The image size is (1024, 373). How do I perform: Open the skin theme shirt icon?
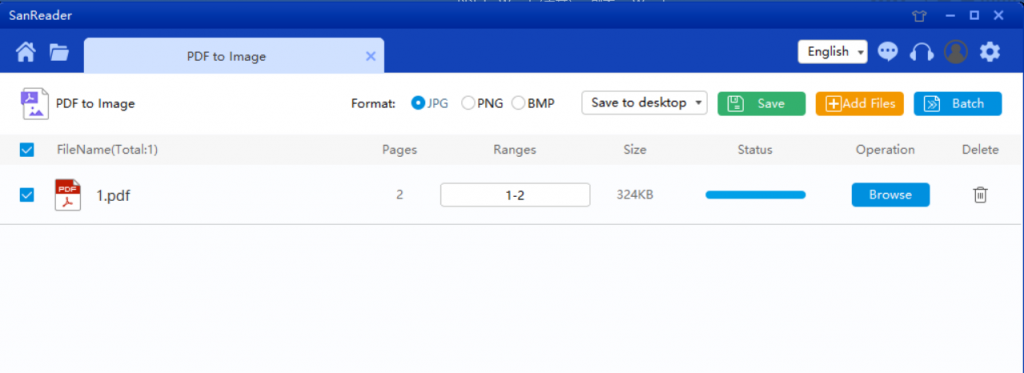click(920, 16)
